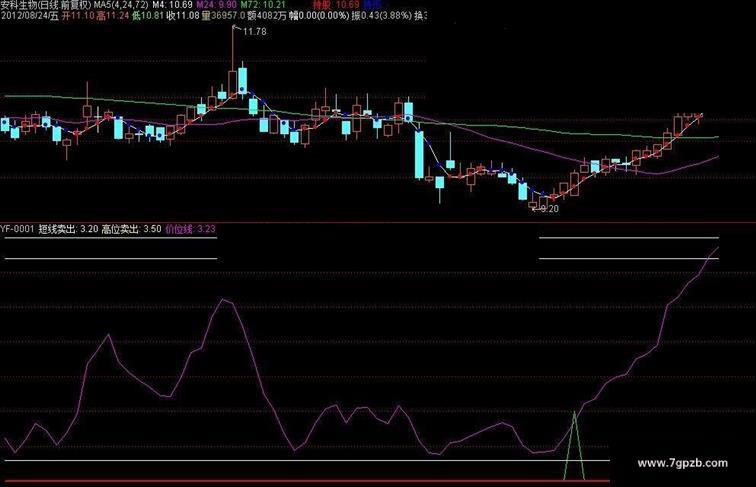Click the purple 价位线: 3.23 value
Screen dimensions: 756x487
190,229
